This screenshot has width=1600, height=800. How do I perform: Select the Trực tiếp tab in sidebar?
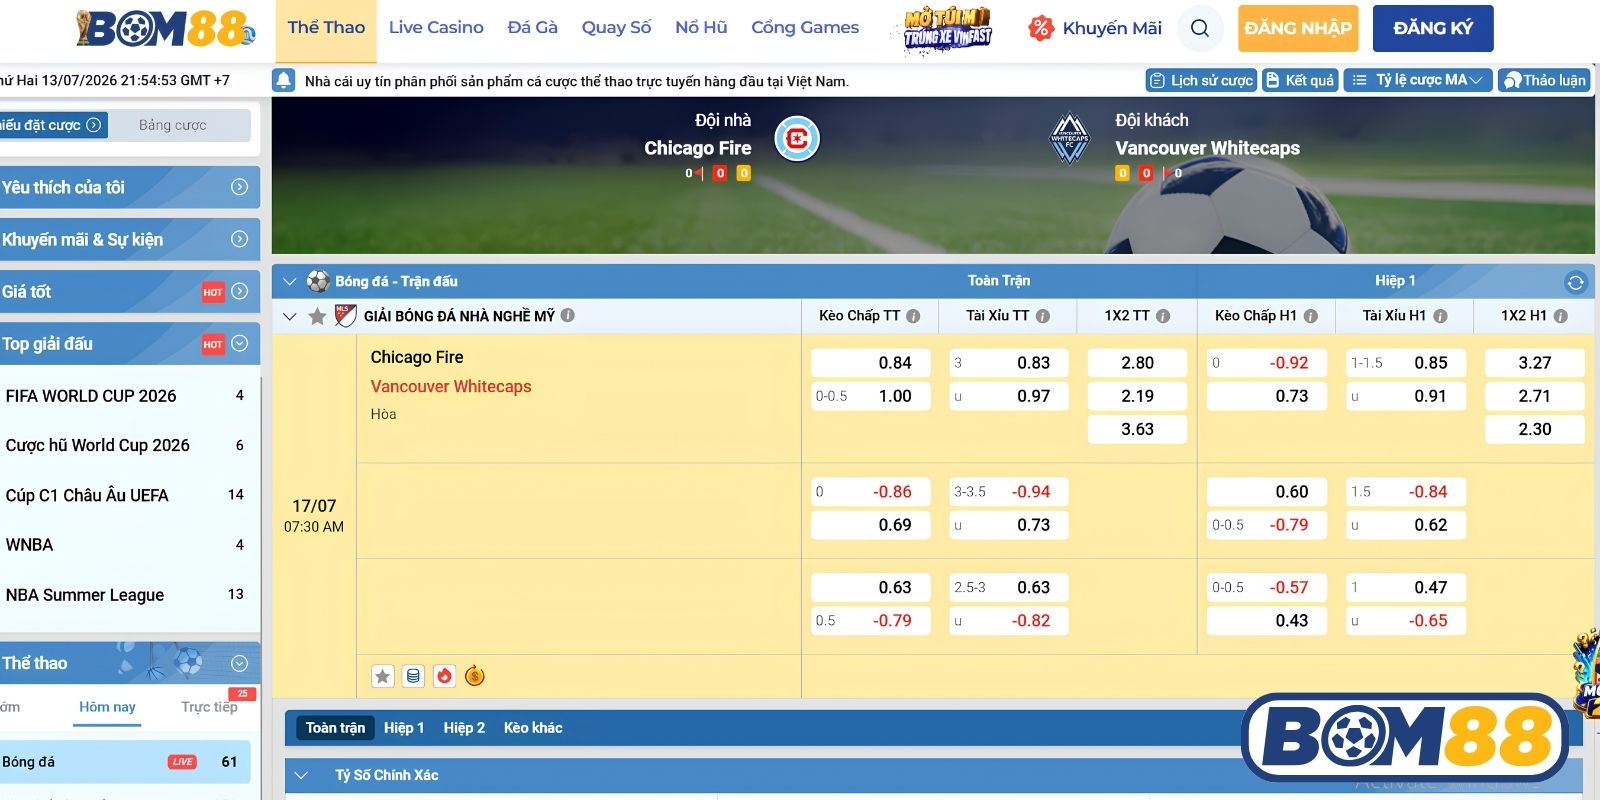[209, 707]
